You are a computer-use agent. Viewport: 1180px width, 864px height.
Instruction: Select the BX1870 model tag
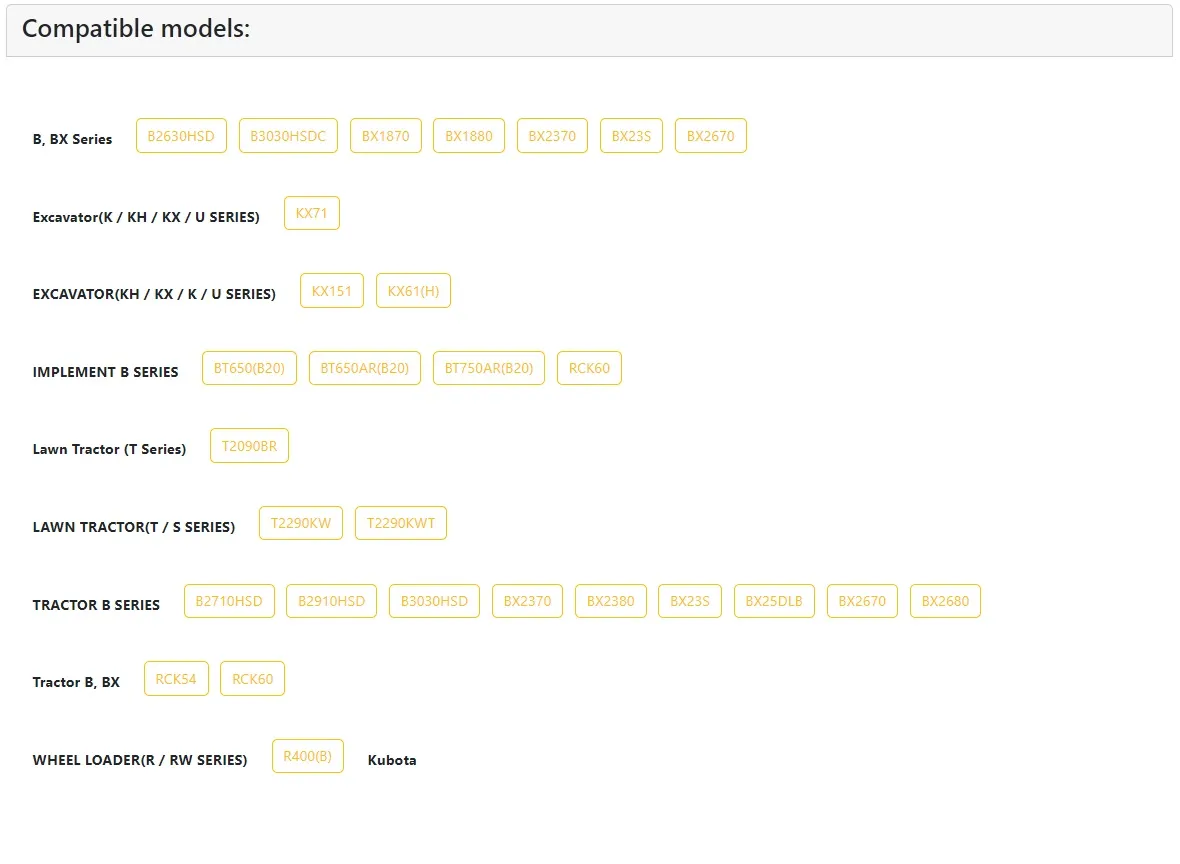385,136
